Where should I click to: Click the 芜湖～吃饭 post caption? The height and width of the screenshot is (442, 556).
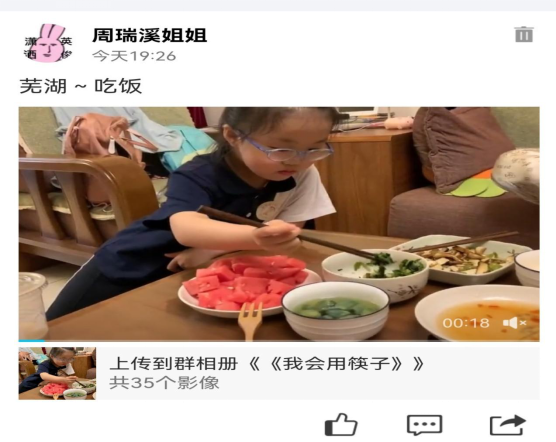[x=81, y=86]
